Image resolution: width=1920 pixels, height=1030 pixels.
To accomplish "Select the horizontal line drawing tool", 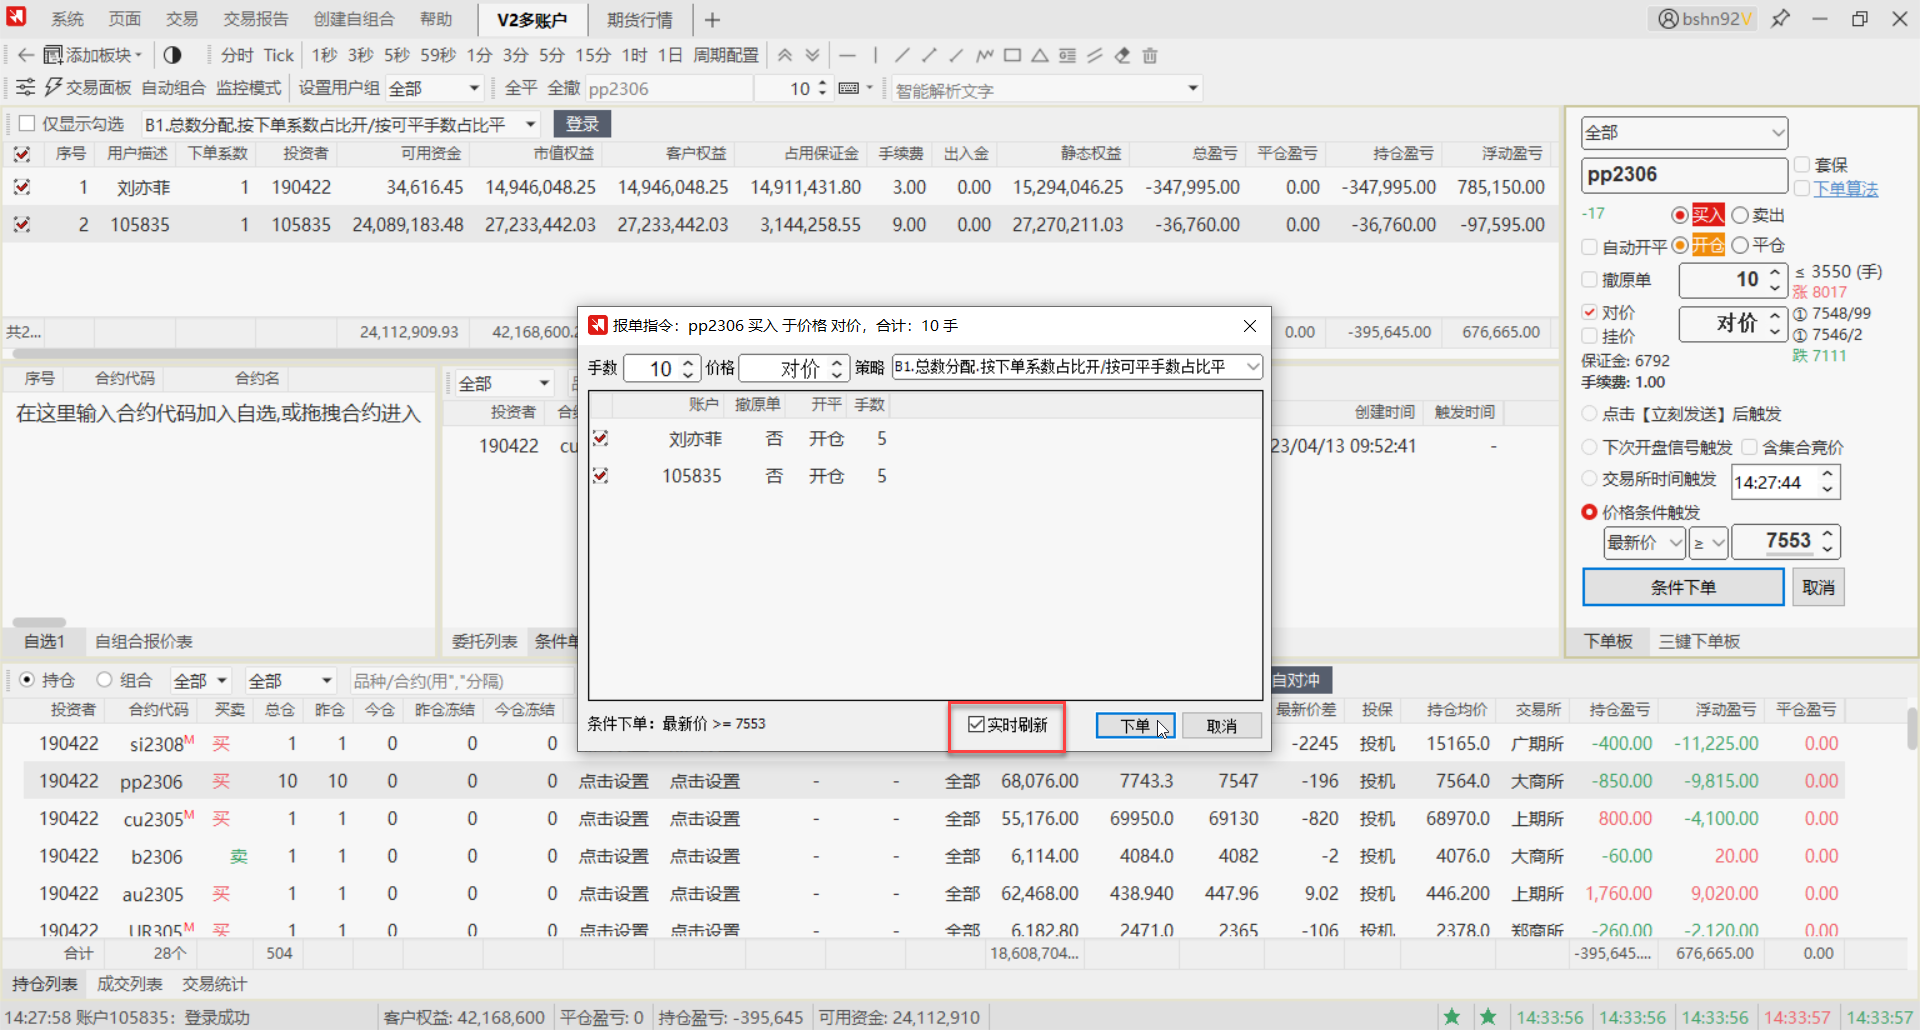I will 848,55.
